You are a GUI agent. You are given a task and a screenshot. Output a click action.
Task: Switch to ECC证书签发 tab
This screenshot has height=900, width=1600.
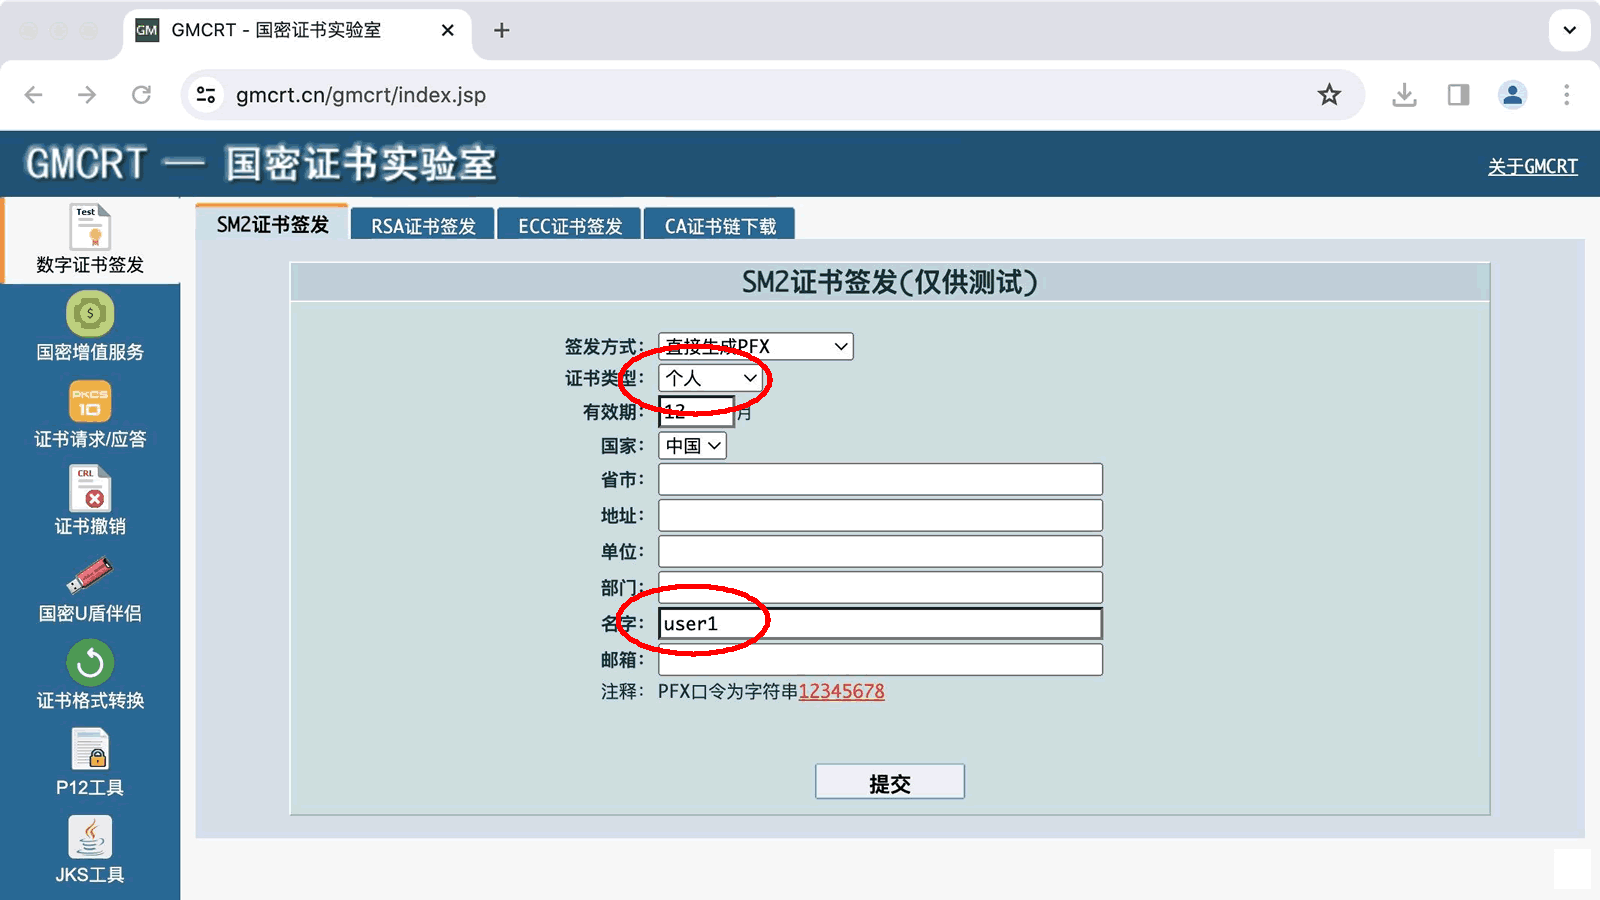(570, 226)
